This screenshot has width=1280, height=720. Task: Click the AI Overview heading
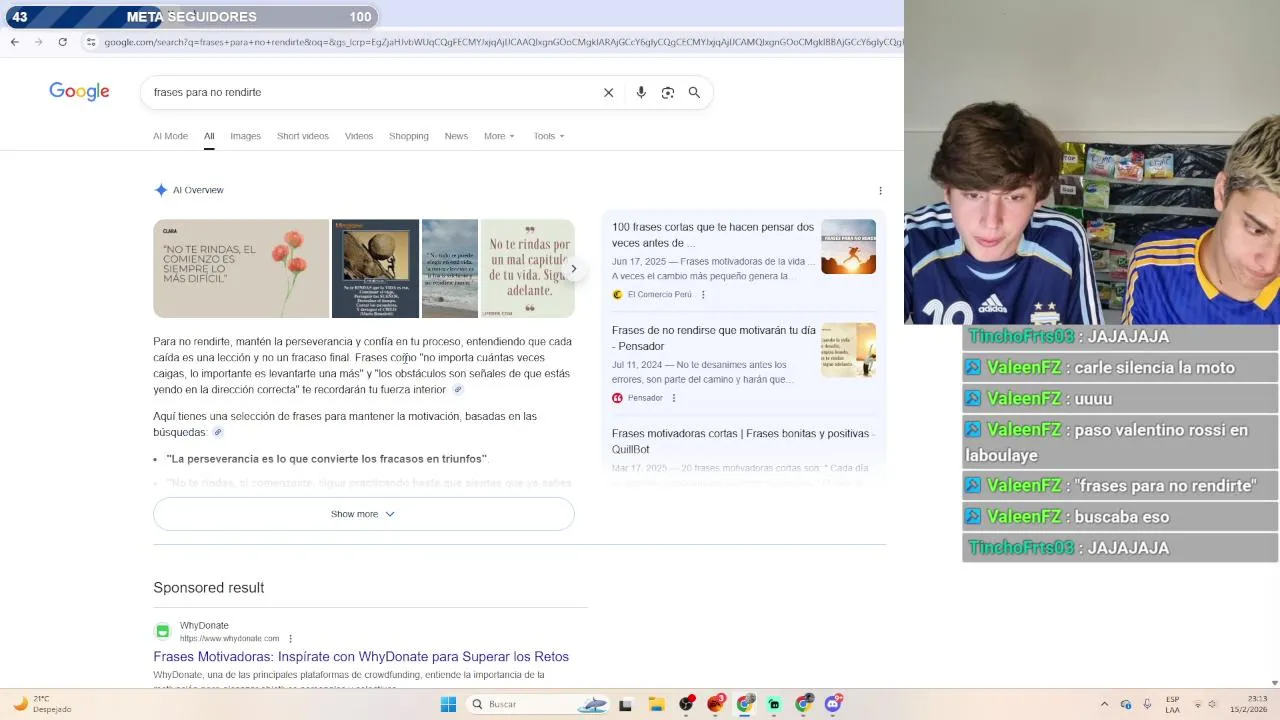click(x=198, y=190)
